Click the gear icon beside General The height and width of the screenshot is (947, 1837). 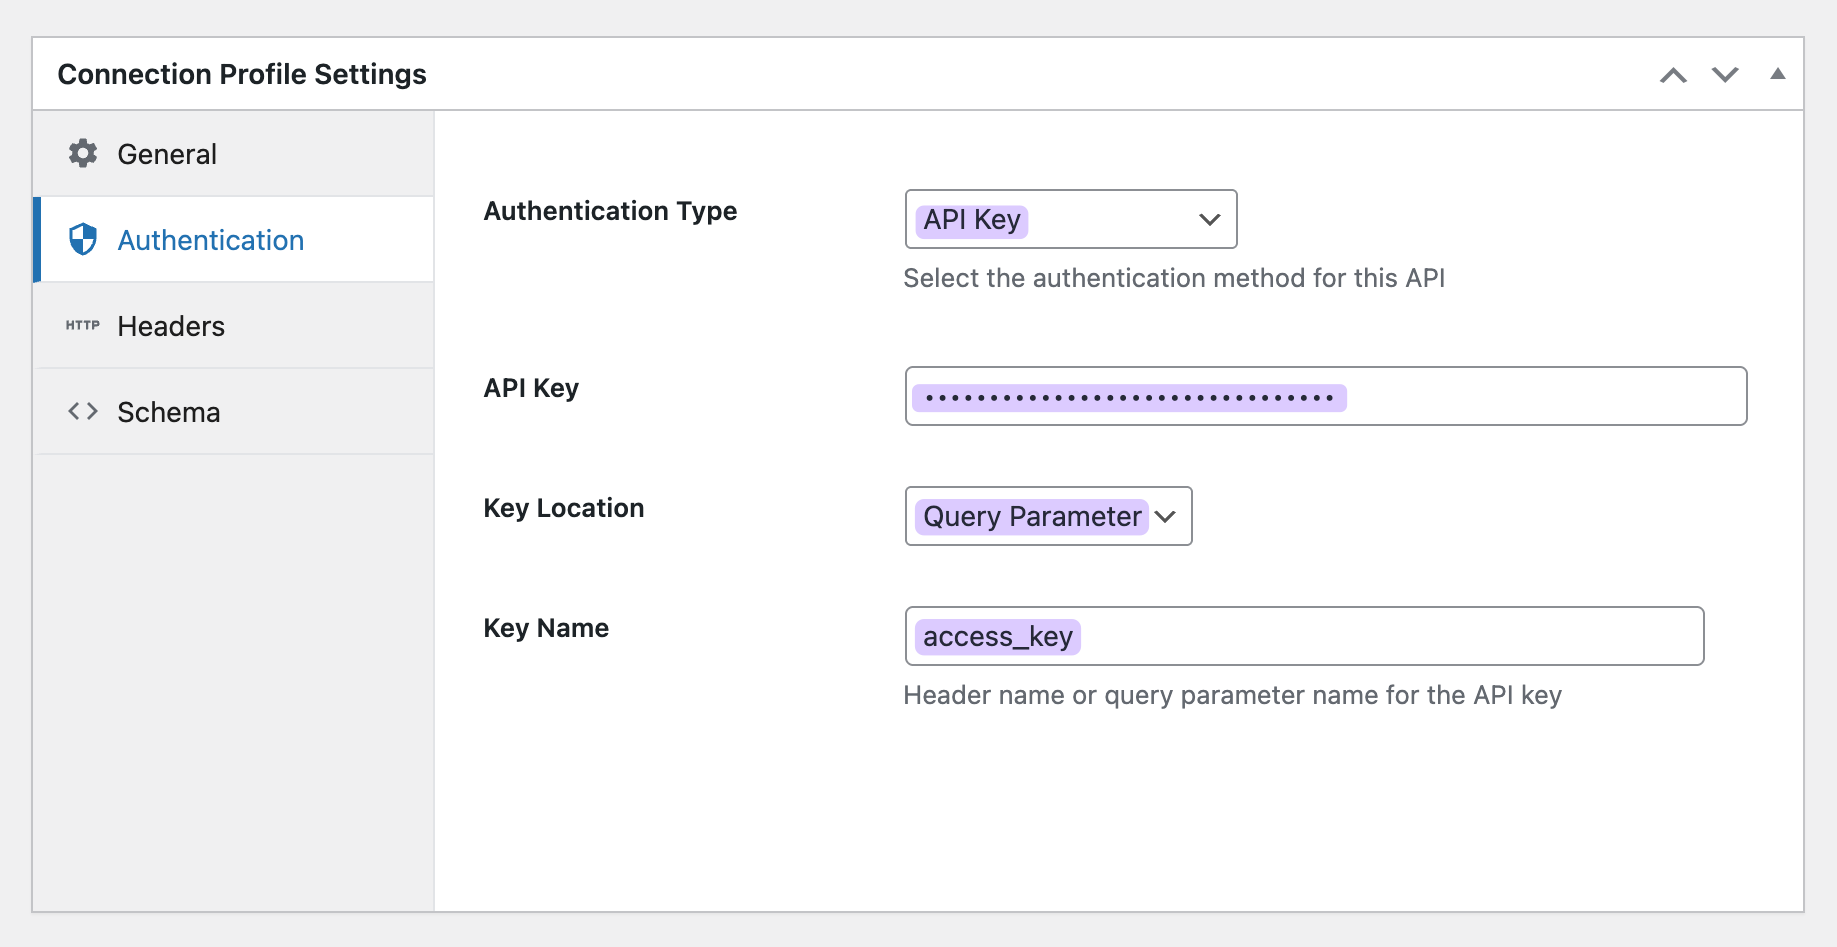(x=83, y=154)
